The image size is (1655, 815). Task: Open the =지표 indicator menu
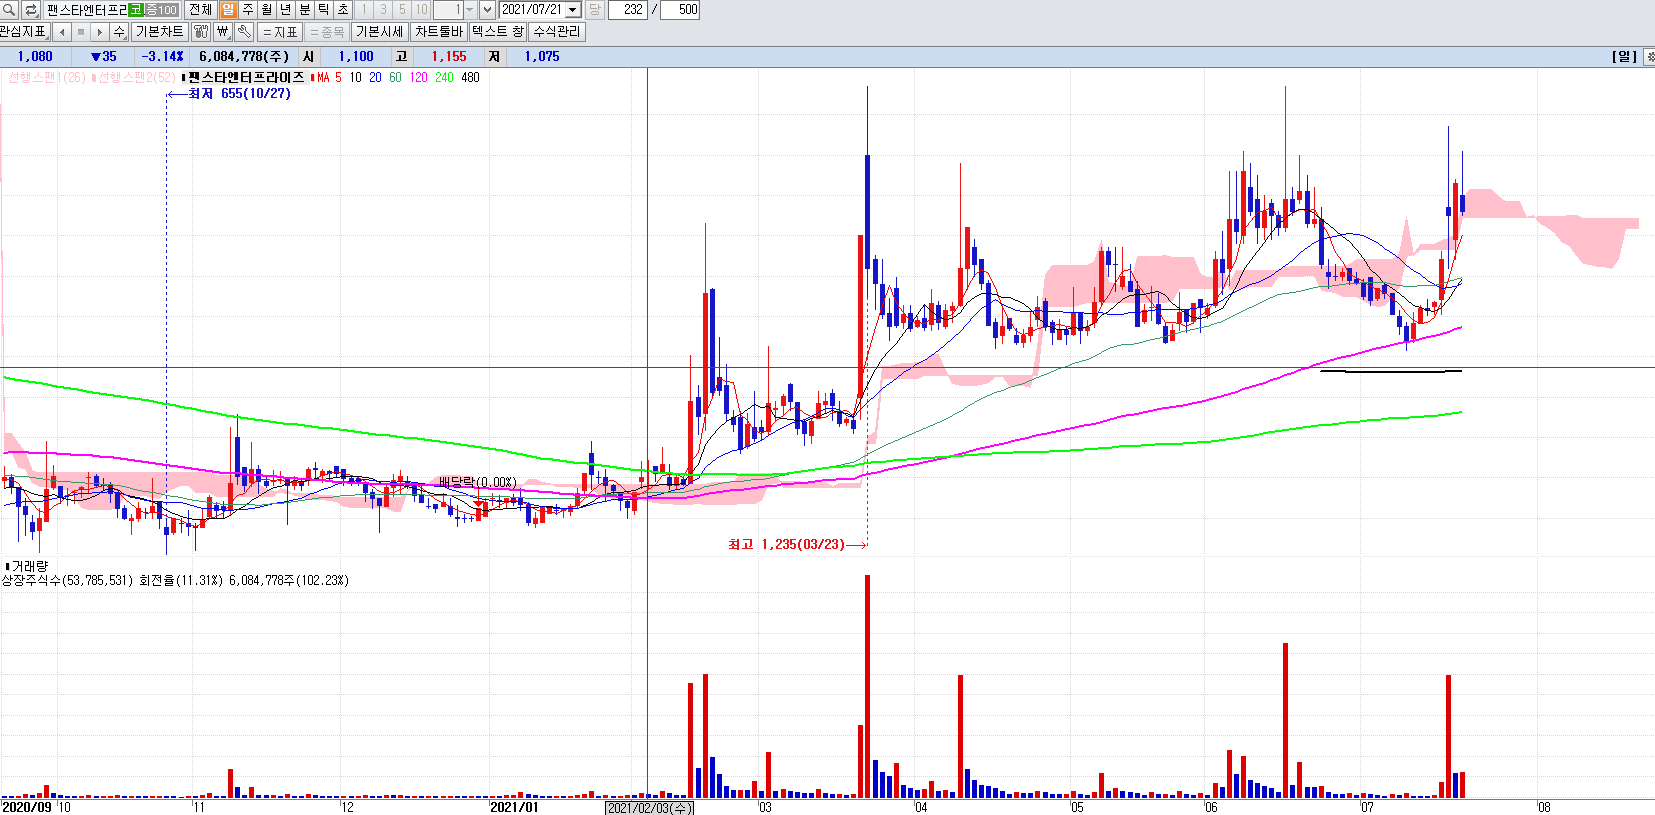[281, 32]
